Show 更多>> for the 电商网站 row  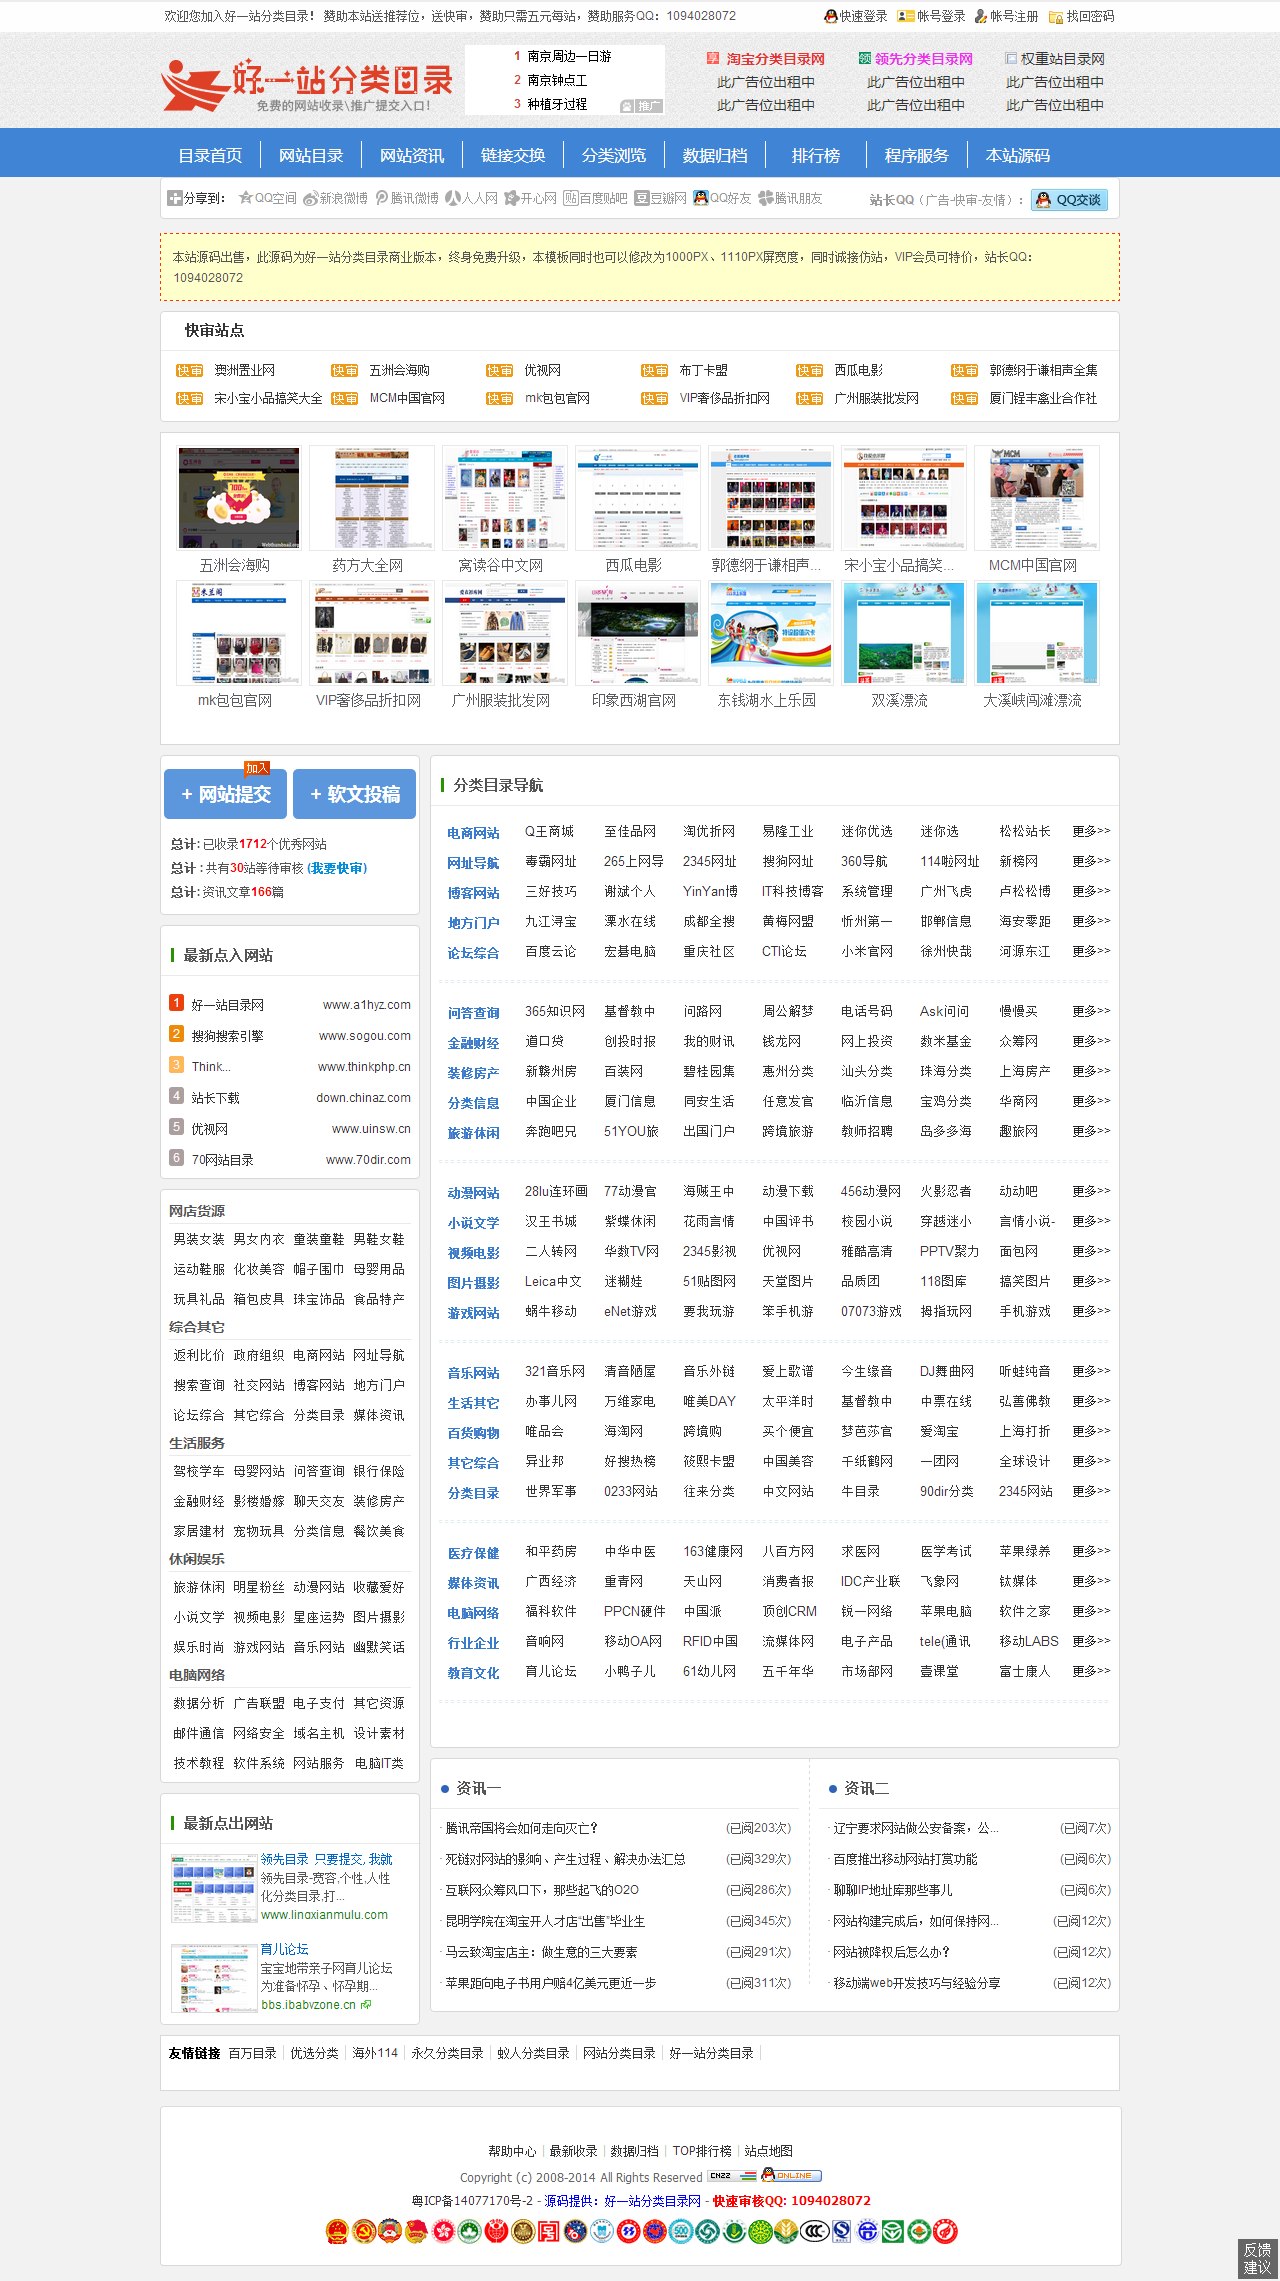point(1091,831)
